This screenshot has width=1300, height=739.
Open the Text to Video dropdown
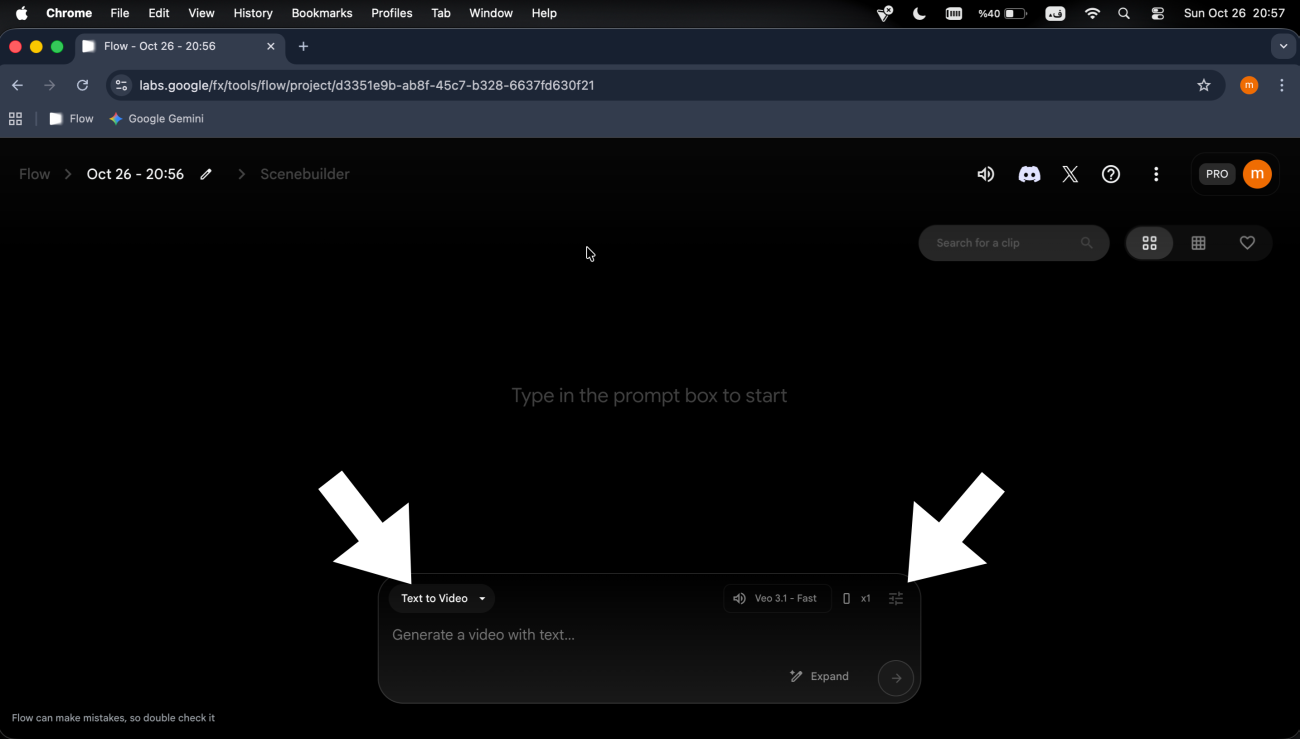tap(442, 598)
